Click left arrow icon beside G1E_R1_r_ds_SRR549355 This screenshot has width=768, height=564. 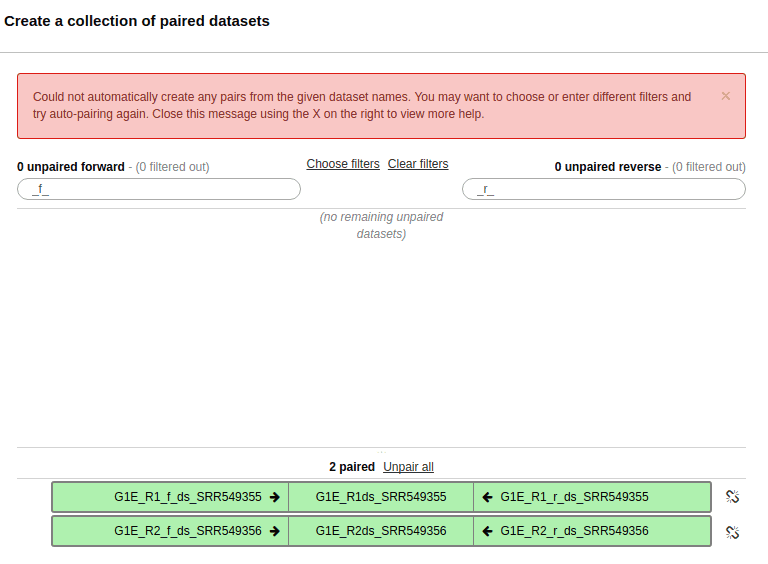[x=488, y=497]
